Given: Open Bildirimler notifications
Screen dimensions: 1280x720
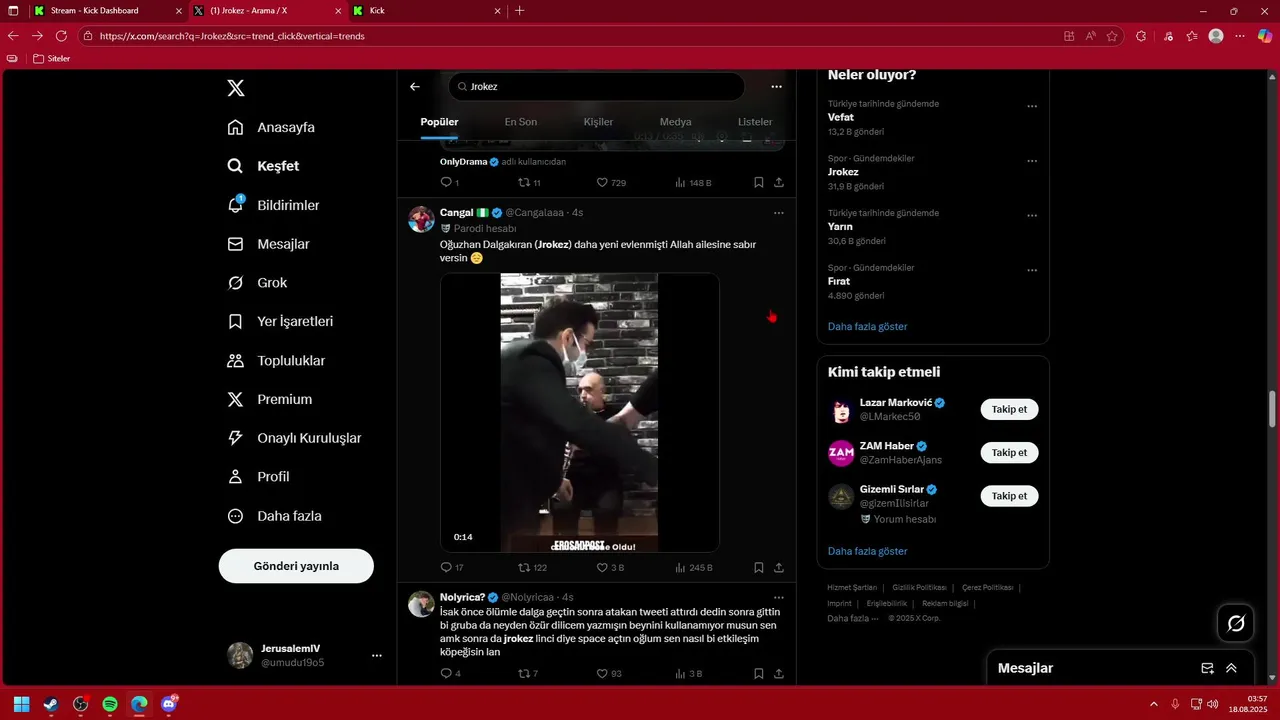Looking at the screenshot, I should [274, 205].
